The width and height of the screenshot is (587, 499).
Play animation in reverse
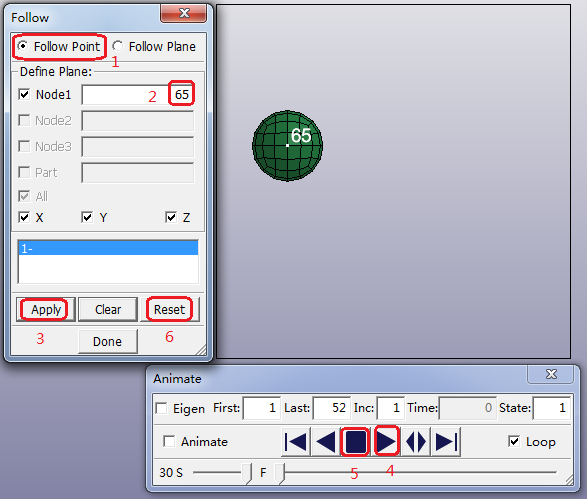point(326,442)
